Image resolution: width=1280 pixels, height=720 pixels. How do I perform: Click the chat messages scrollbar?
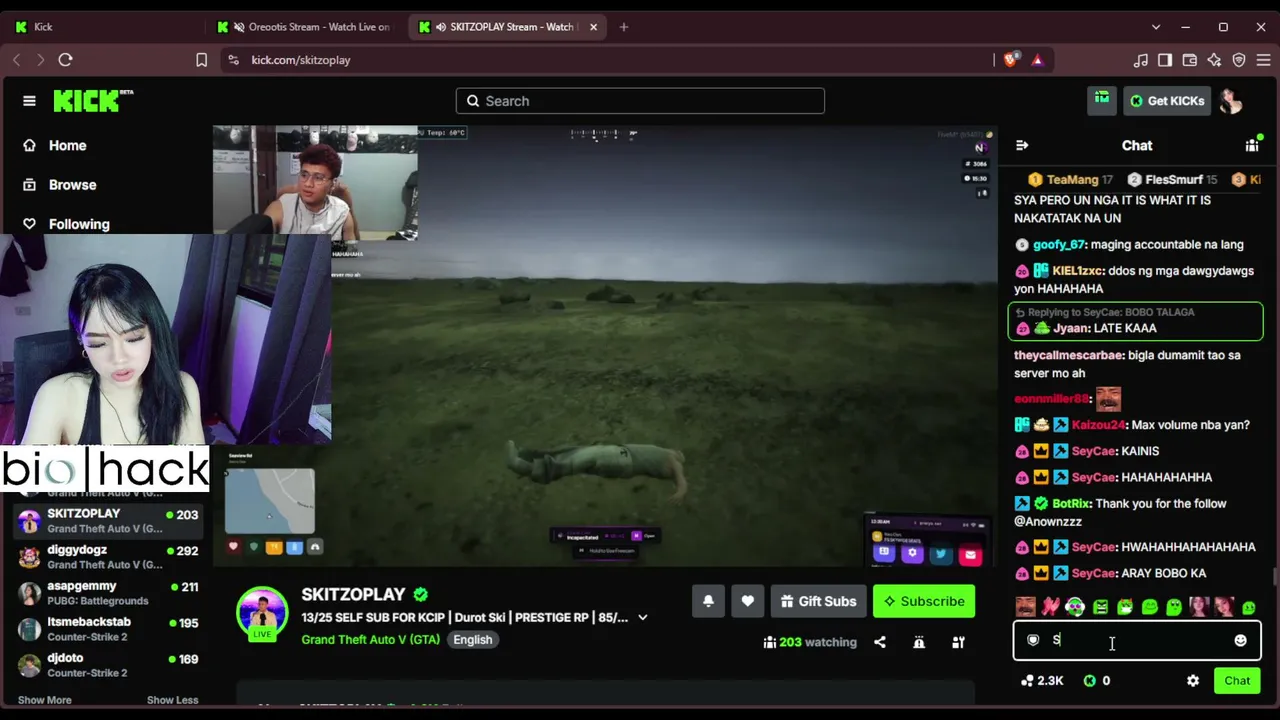point(1275,577)
